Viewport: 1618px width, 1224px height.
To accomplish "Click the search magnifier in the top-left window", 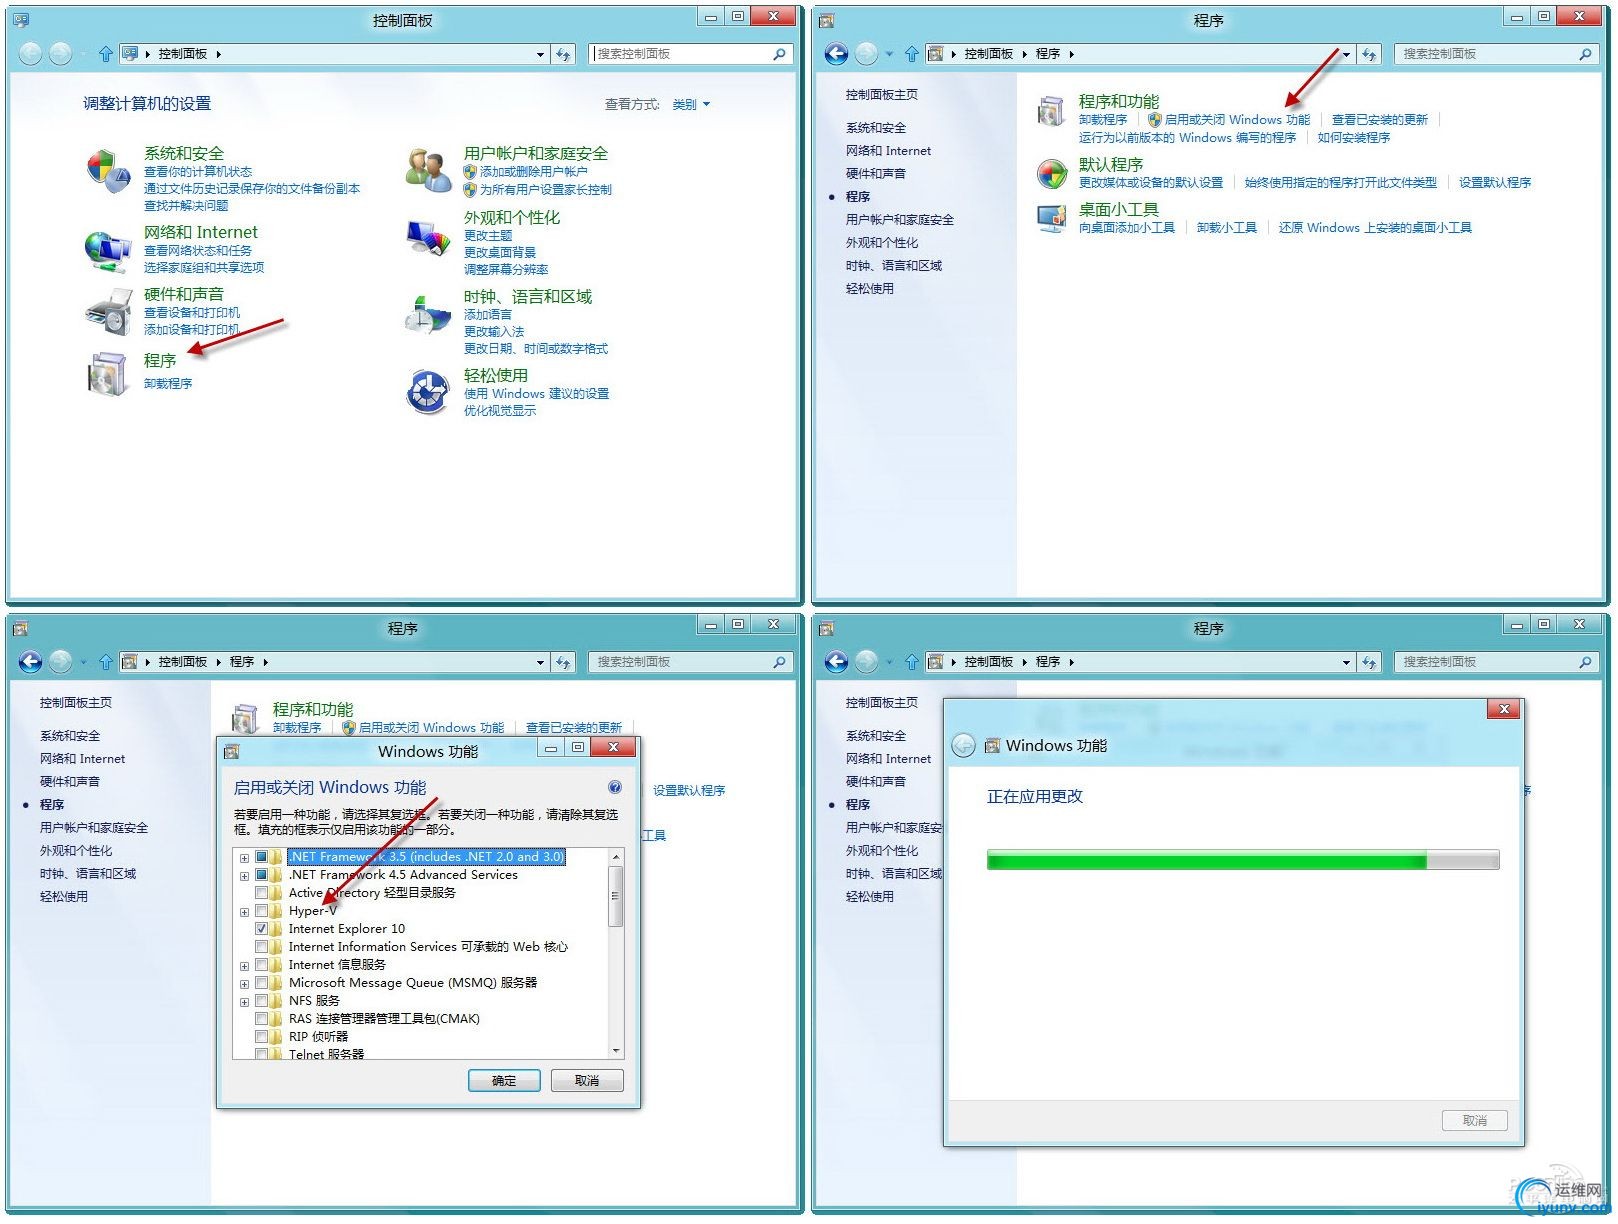I will click(x=780, y=54).
